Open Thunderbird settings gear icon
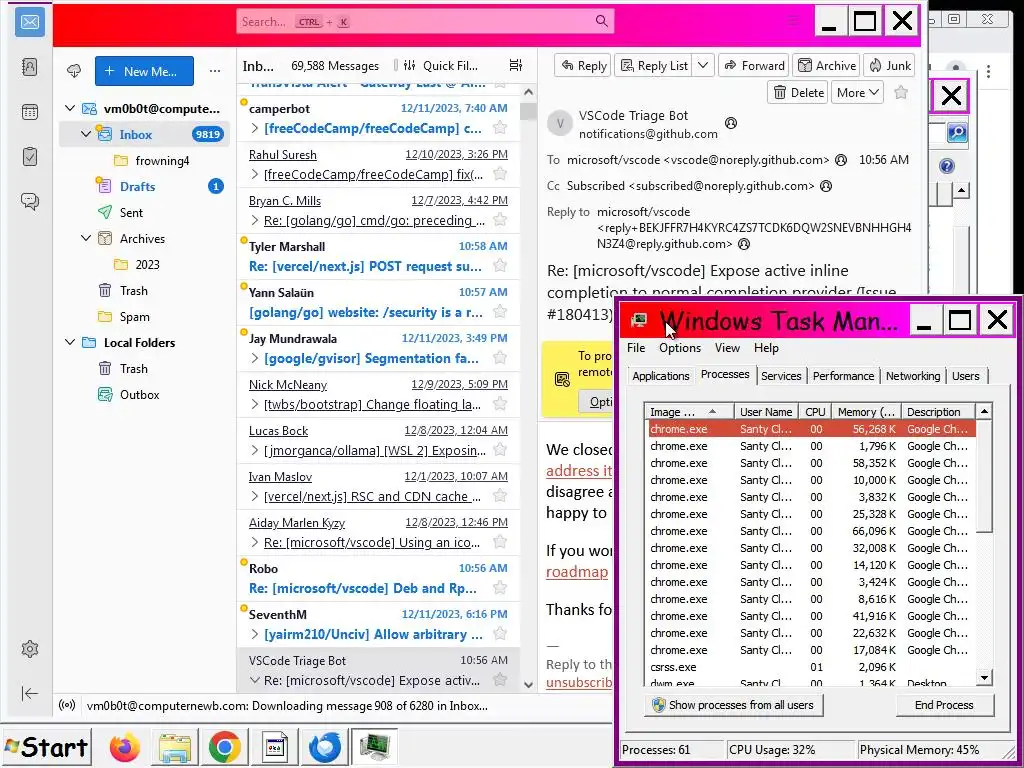The image size is (1024, 768). point(29,648)
